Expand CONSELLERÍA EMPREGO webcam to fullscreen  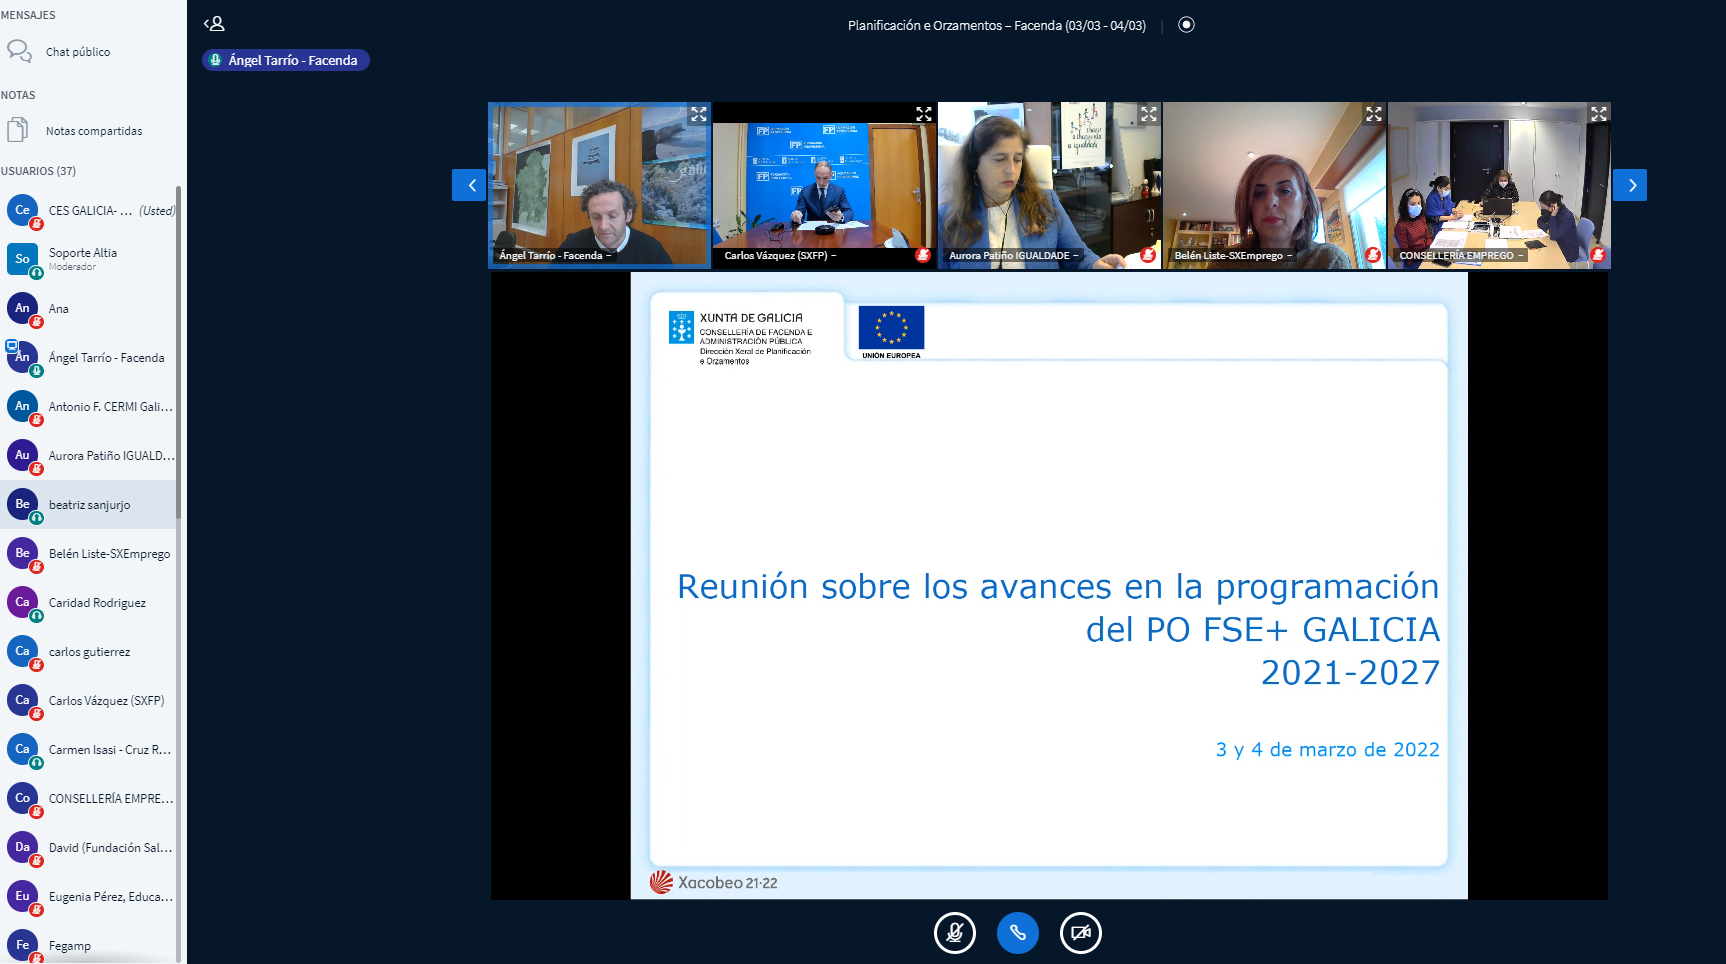pyautogui.click(x=1598, y=115)
